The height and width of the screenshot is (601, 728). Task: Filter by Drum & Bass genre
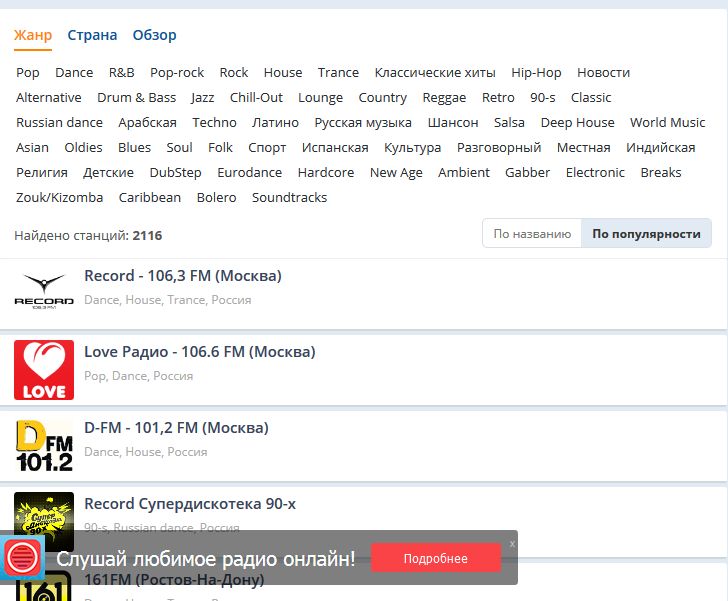click(136, 97)
